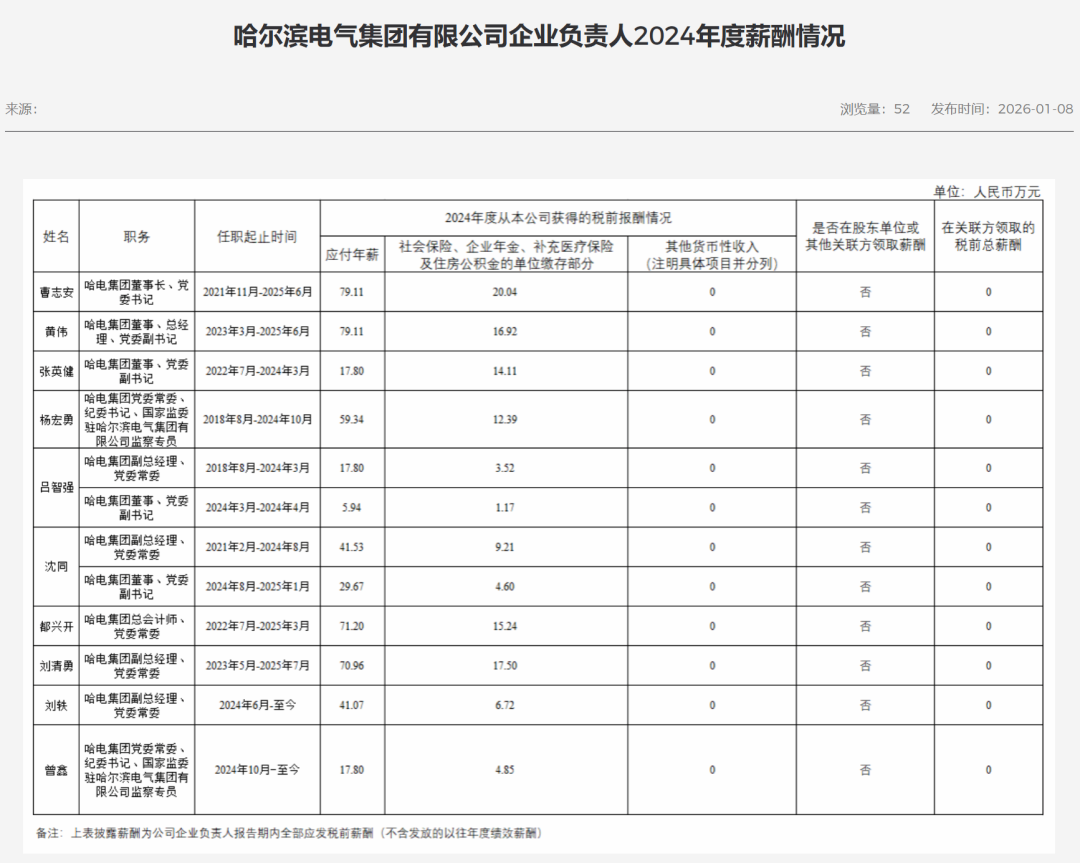The image size is (1080, 863).
Task: Click the 浏览量 view count text
Action: [x=874, y=109]
